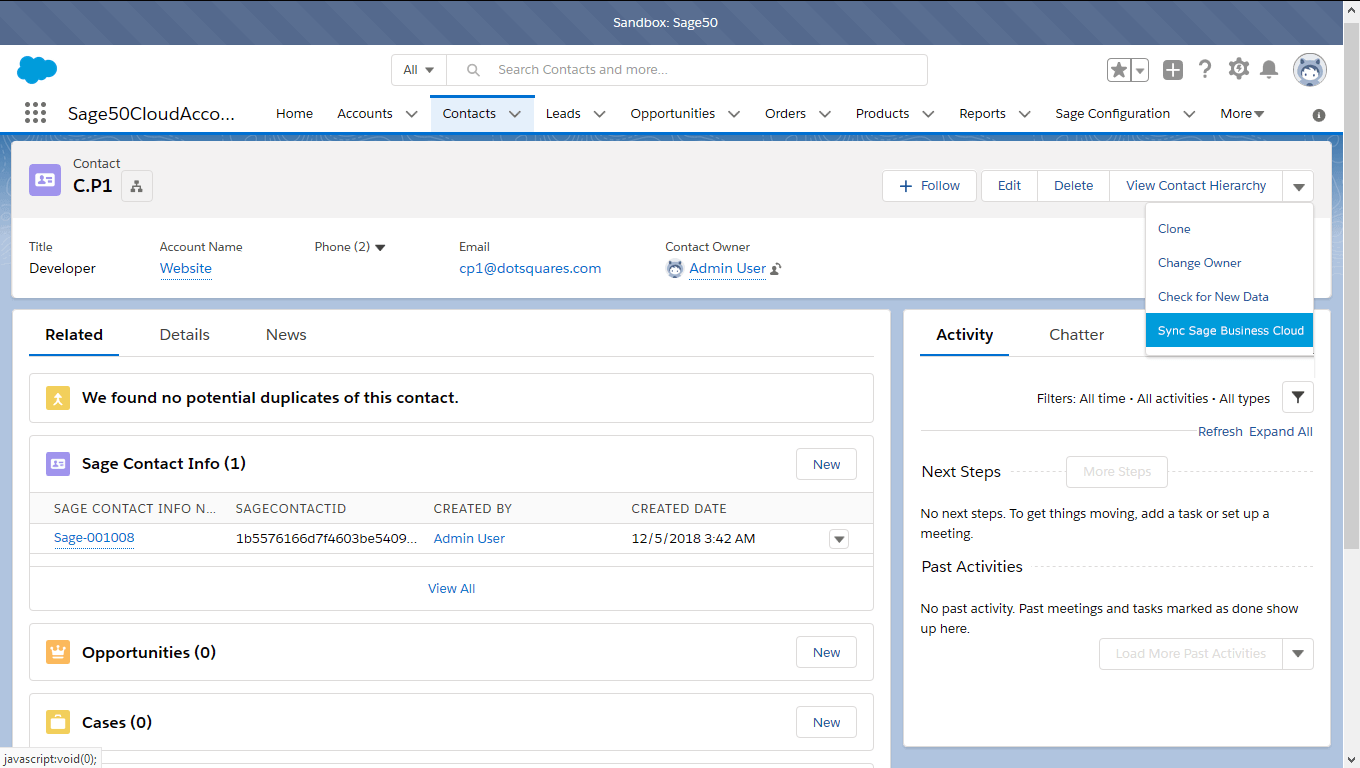This screenshot has width=1360, height=768.
Task: Open the activity filter funnel icon
Action: pos(1297,397)
